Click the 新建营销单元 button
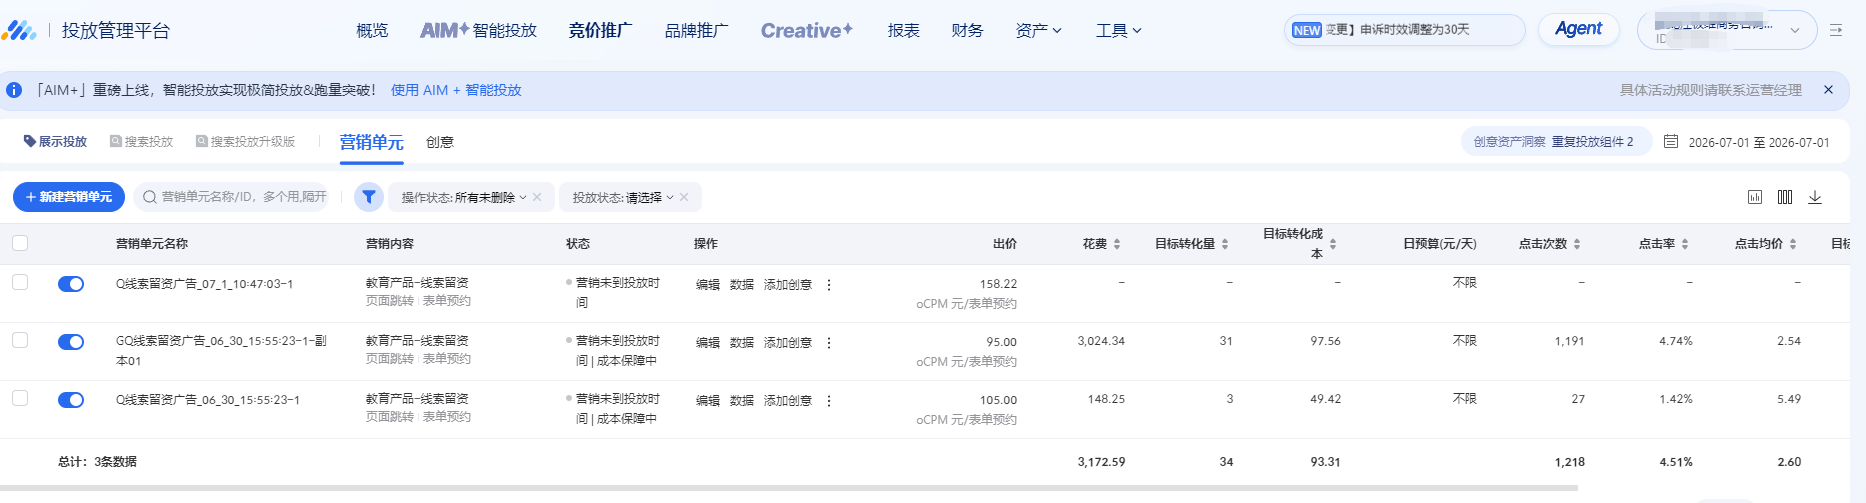 pyautogui.click(x=69, y=197)
